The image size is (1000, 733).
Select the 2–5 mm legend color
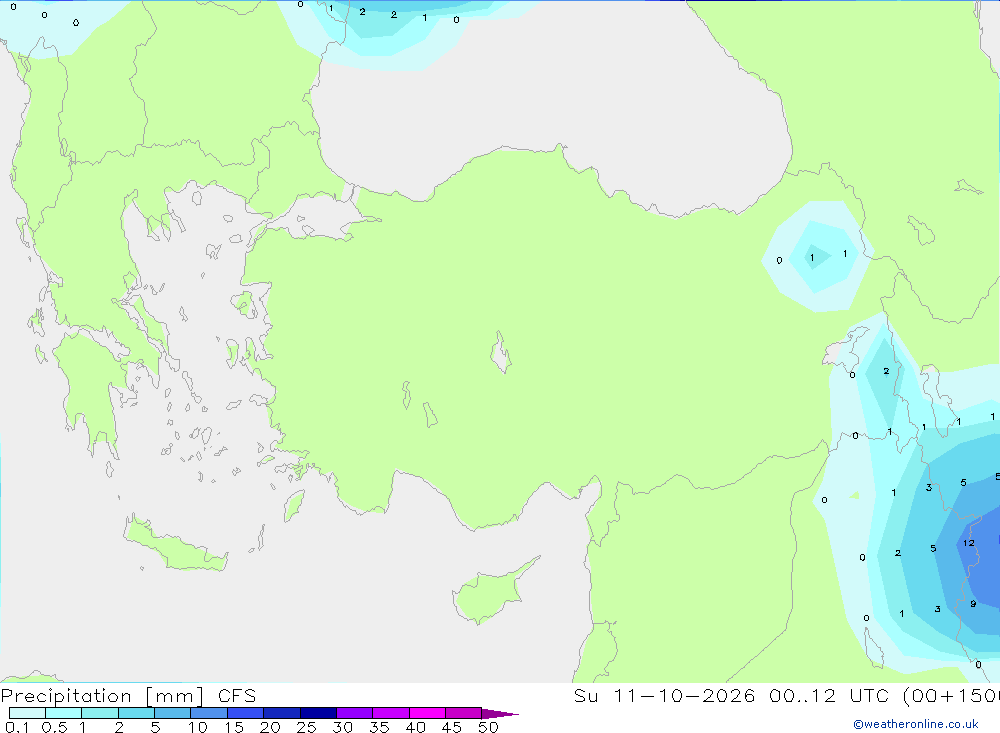tap(136, 713)
